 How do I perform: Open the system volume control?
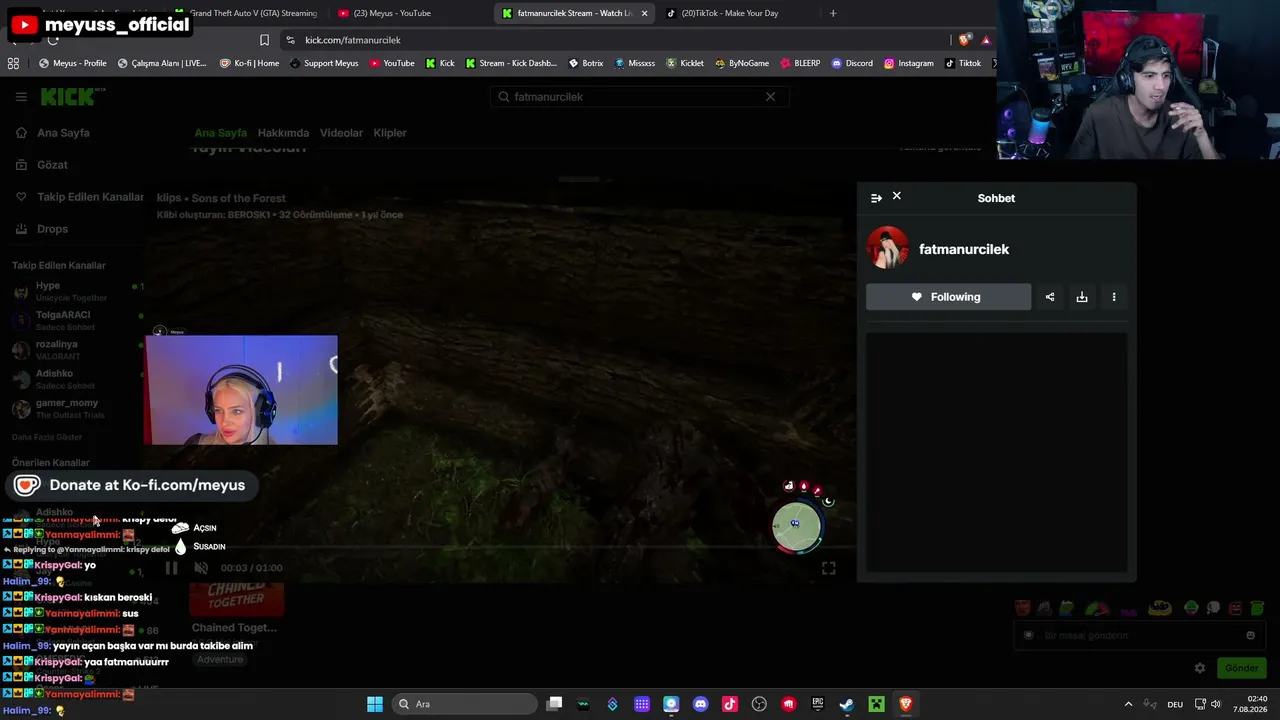tap(1216, 704)
